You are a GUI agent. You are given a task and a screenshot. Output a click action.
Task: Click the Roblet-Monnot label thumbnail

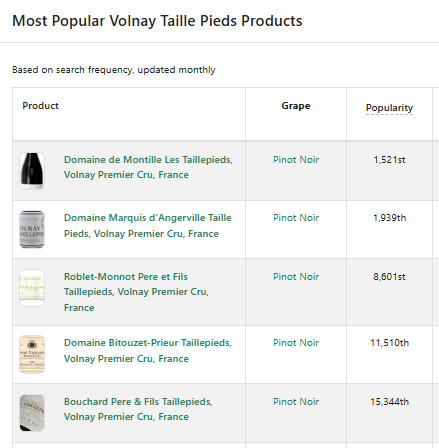(x=32, y=288)
